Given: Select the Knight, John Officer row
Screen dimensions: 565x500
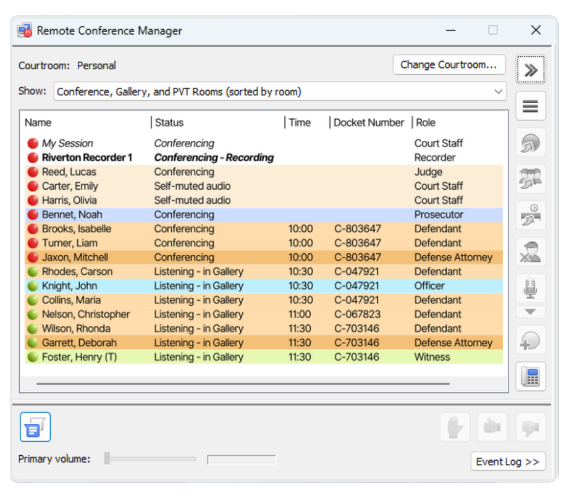Looking at the screenshot, I should pyautogui.click(x=264, y=286).
